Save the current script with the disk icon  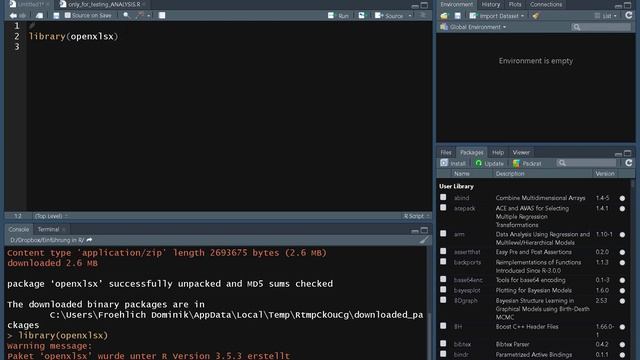click(x=56, y=16)
